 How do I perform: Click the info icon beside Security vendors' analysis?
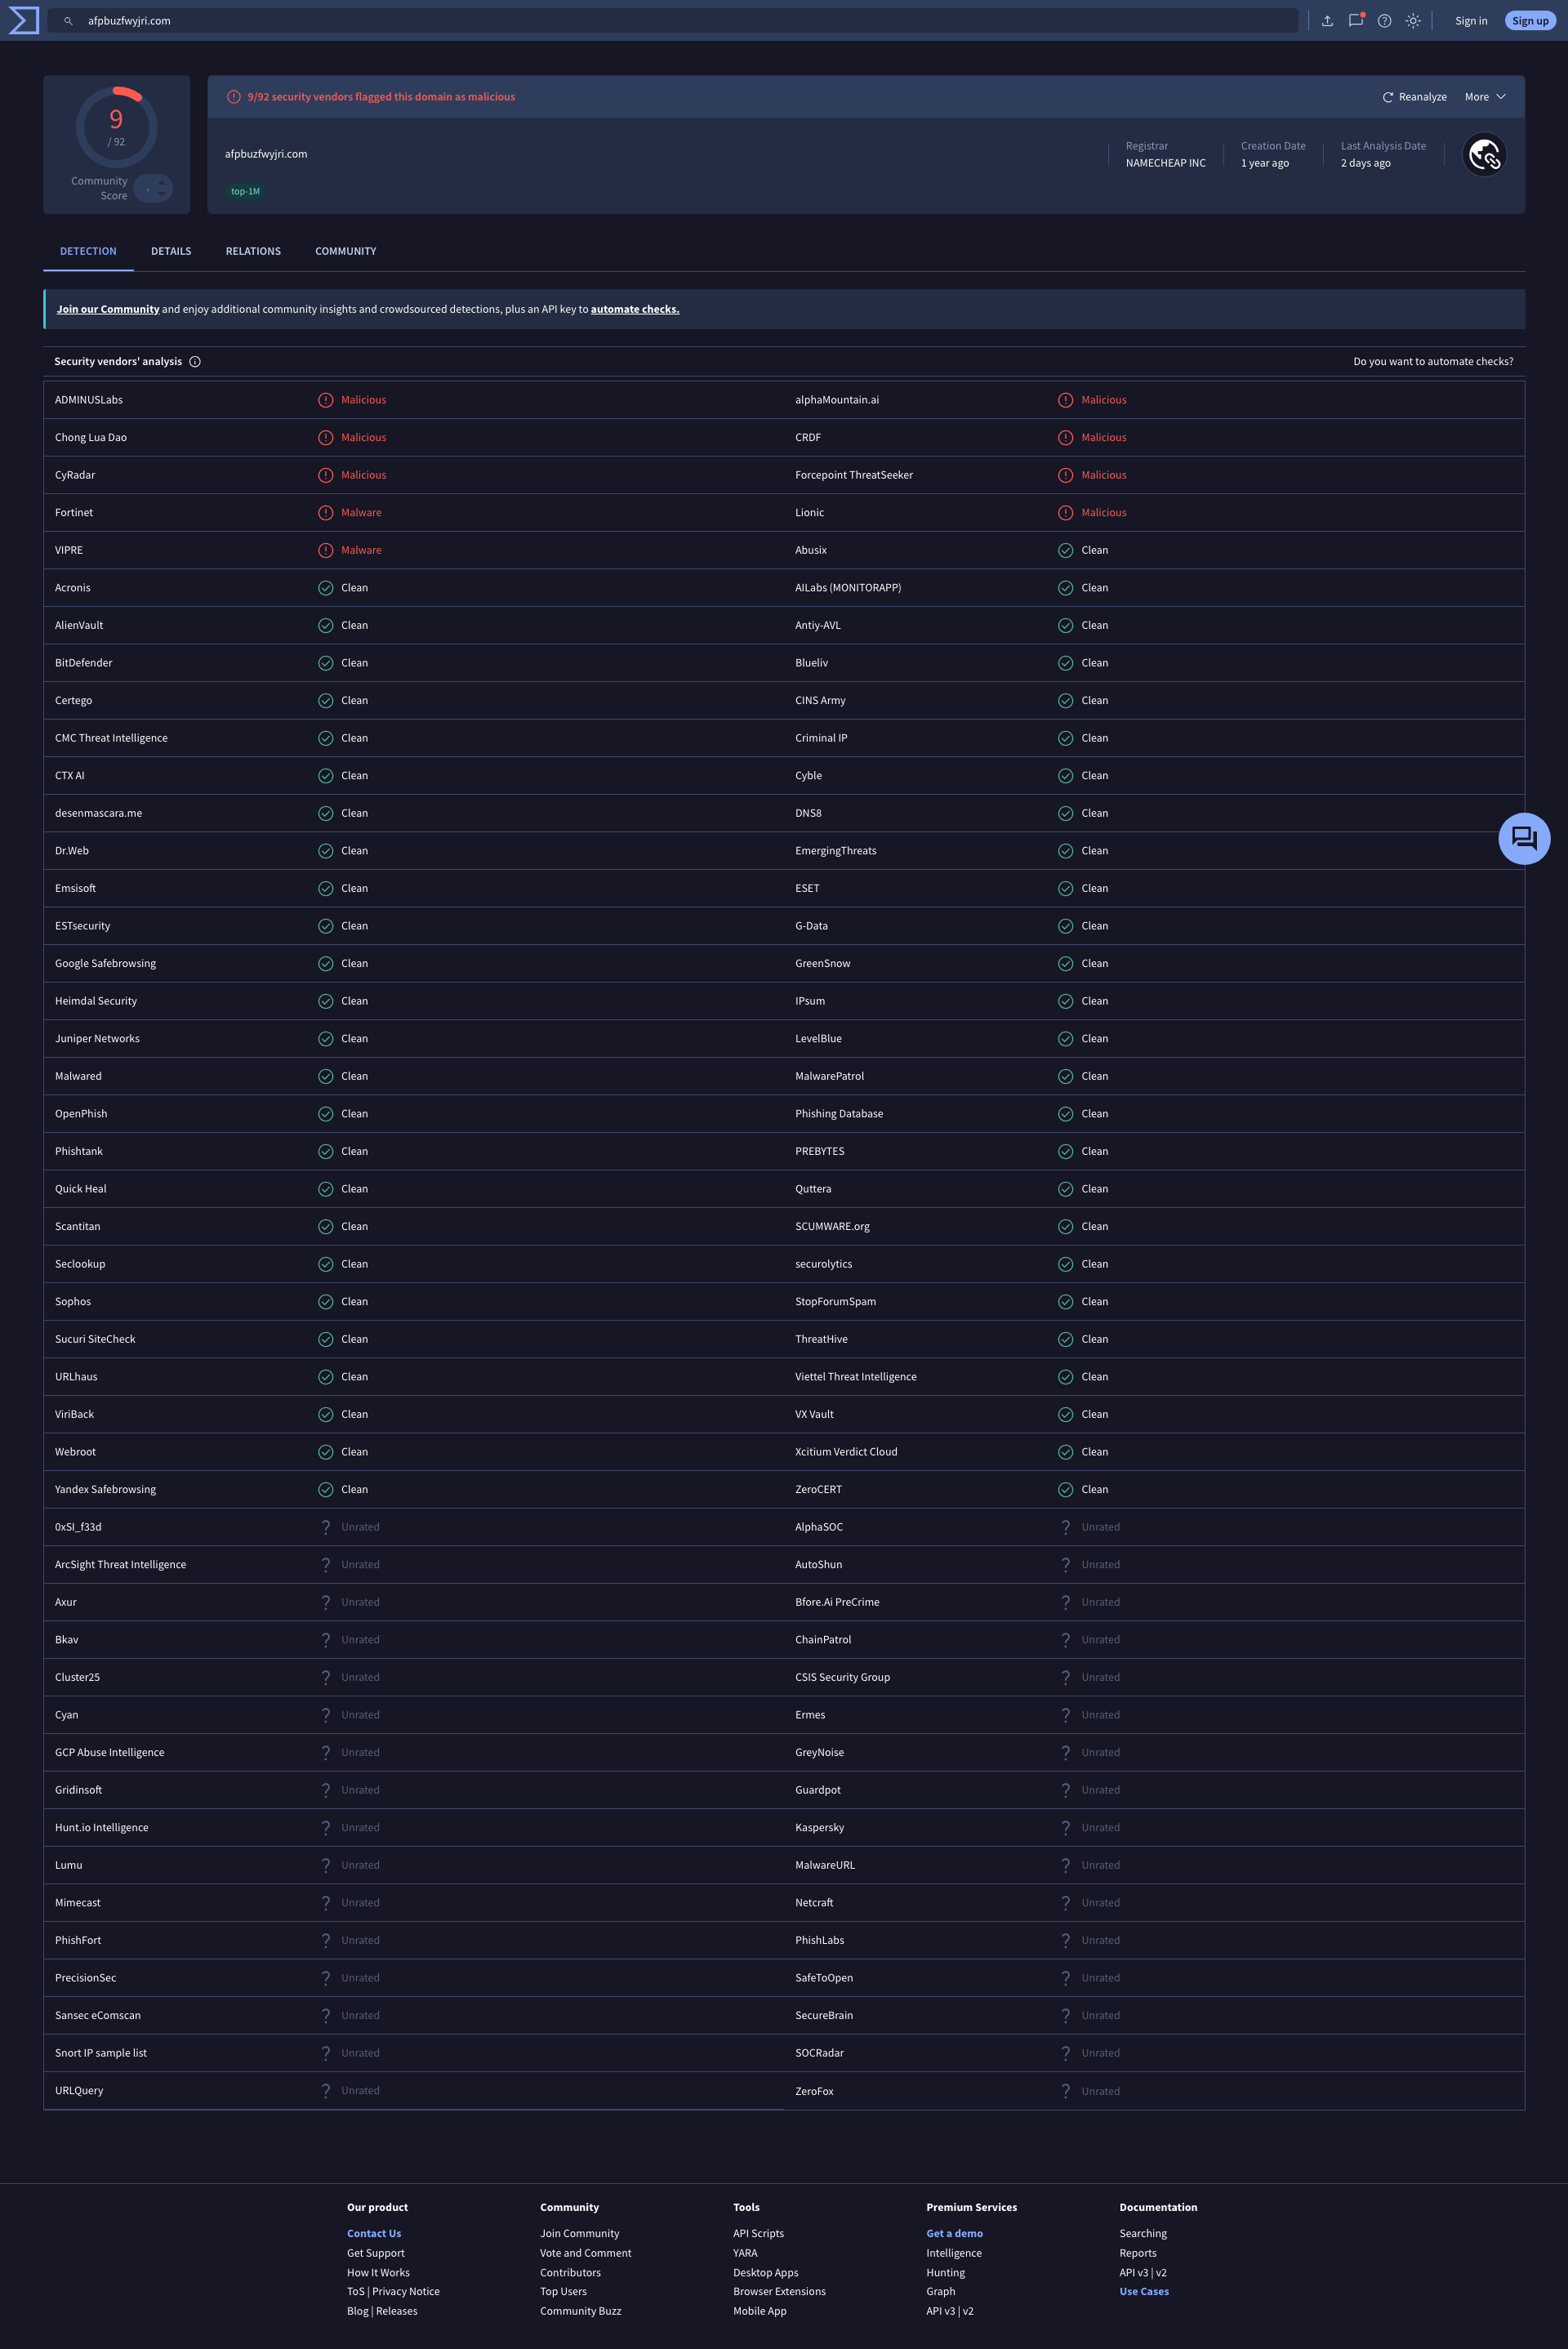[195, 362]
